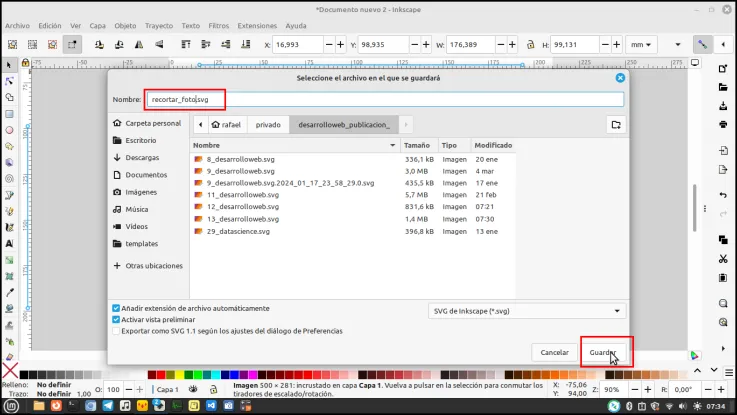Open the Files manager taskbar icon
This screenshot has width=737, height=415.
39,406
